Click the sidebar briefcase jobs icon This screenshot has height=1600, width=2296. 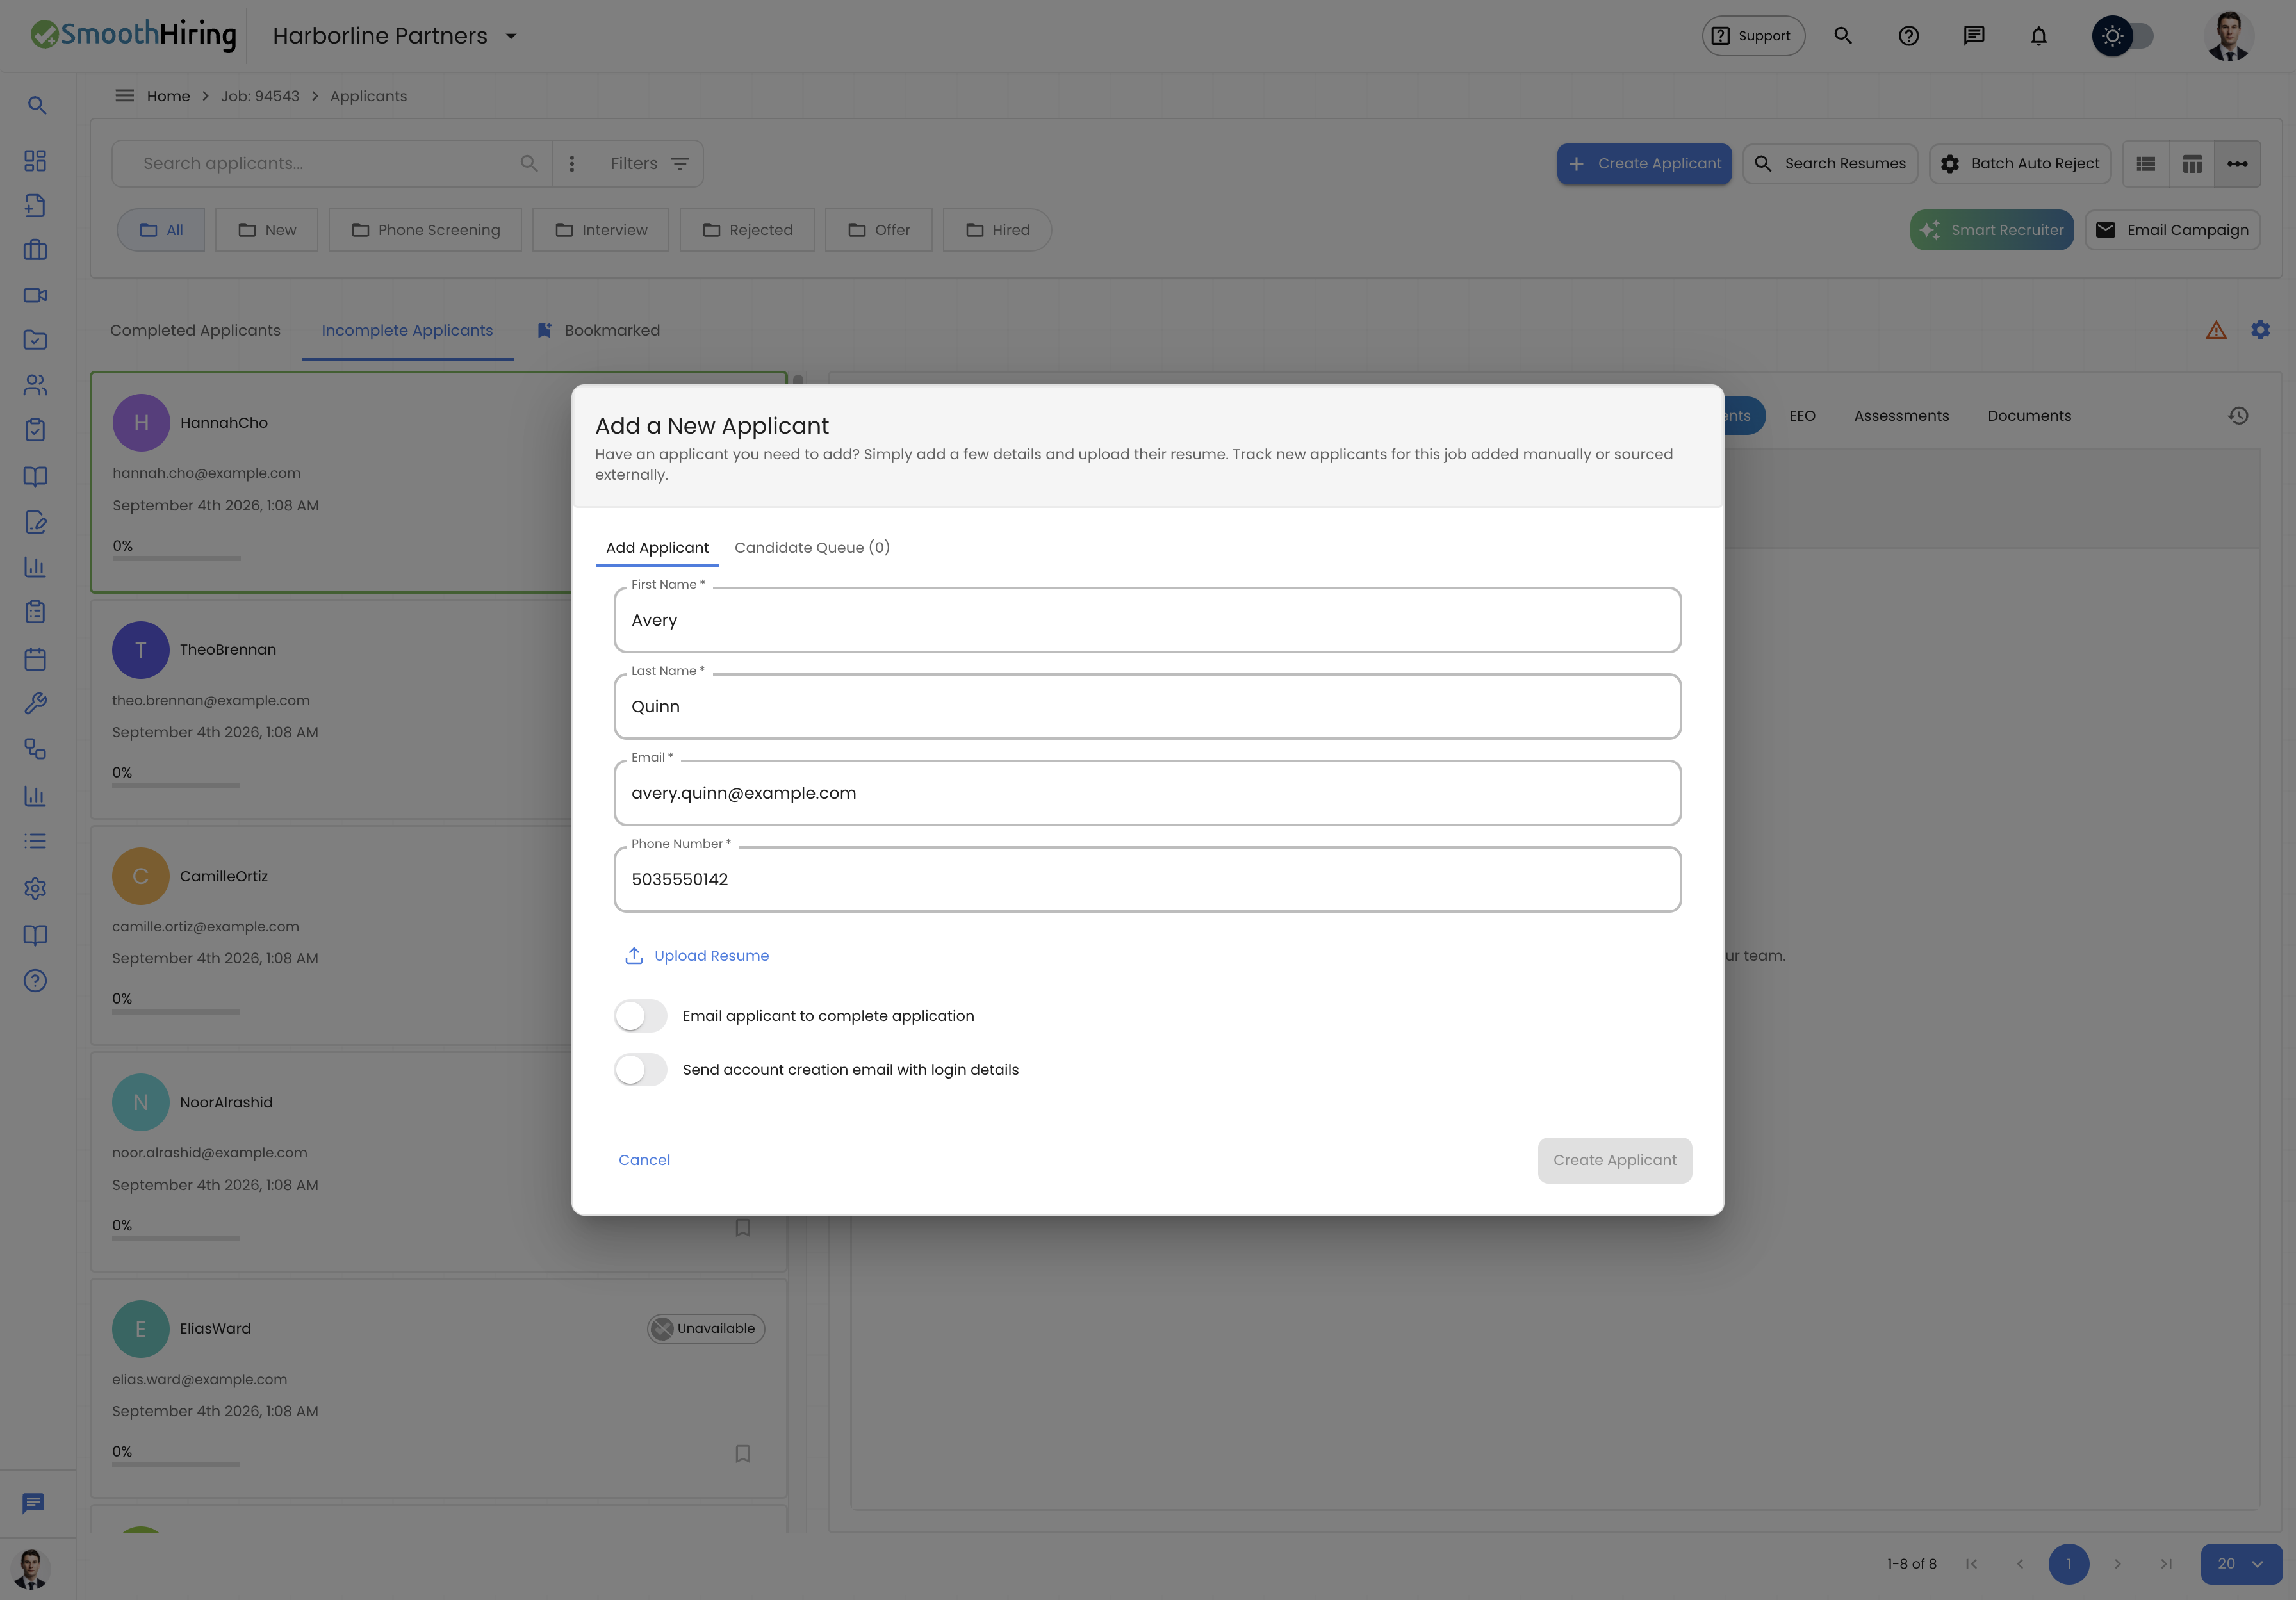coord(36,250)
